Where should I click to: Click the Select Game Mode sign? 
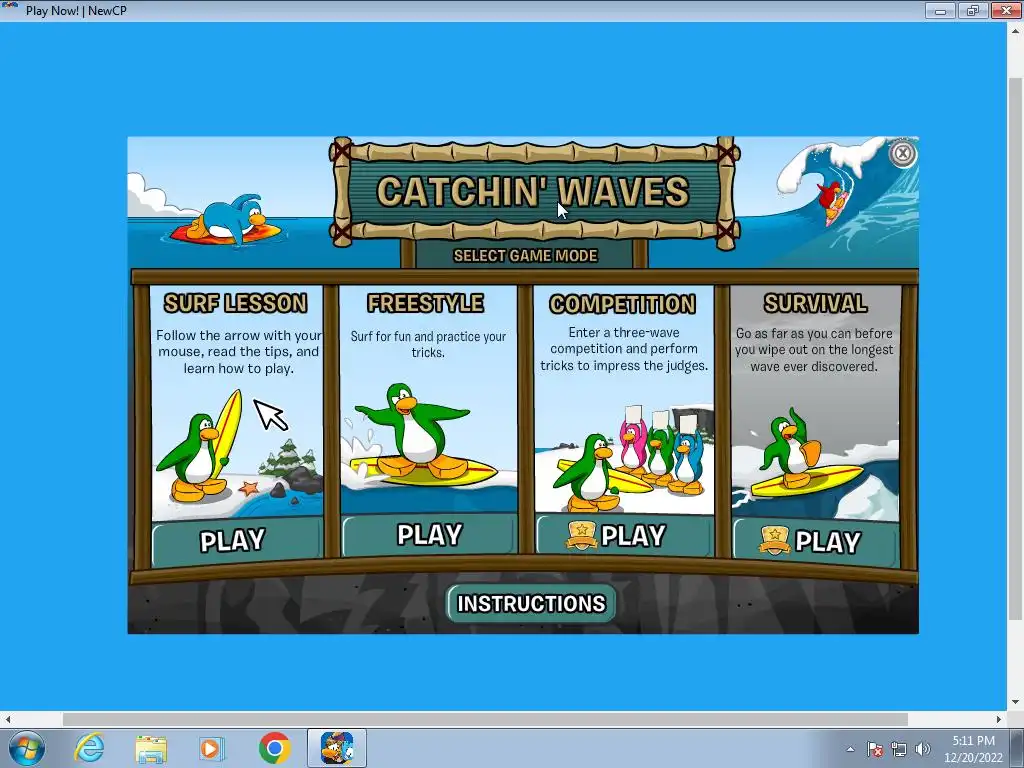pos(525,255)
